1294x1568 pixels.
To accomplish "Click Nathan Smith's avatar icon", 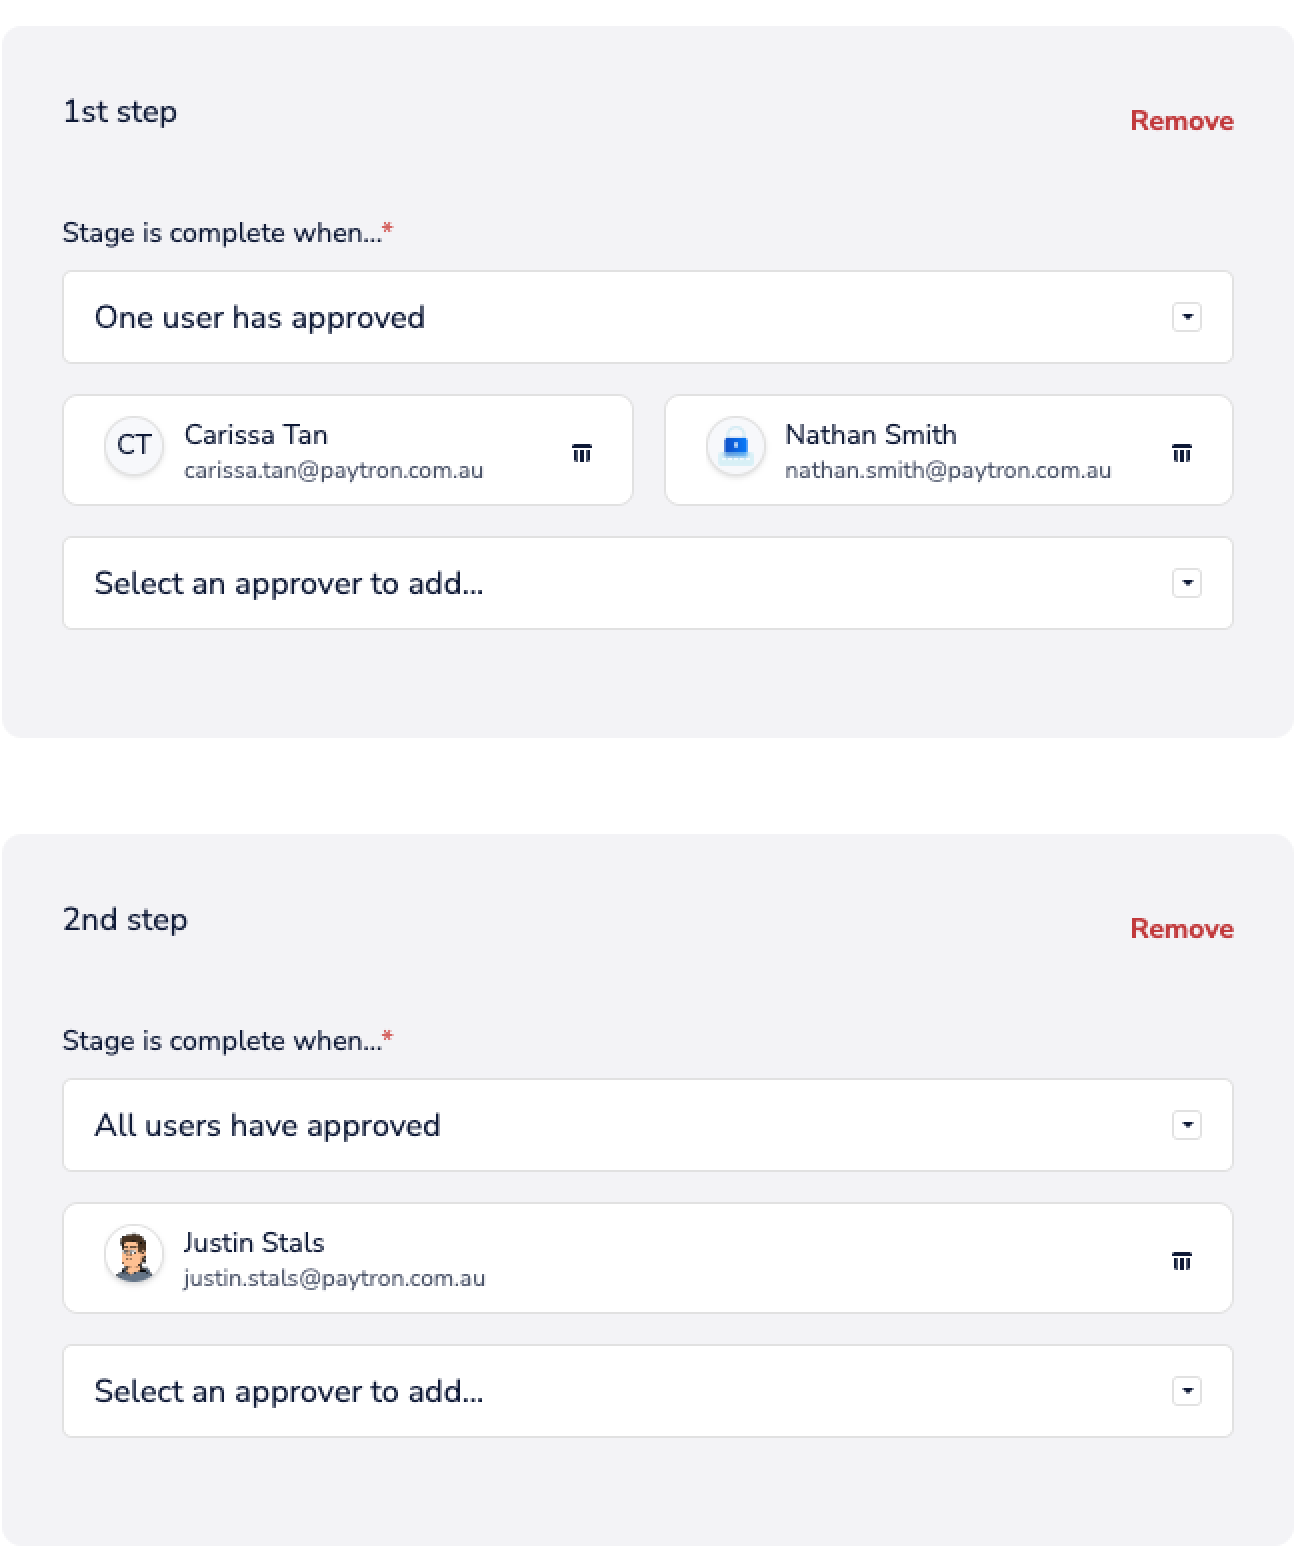I will pyautogui.click(x=735, y=445).
